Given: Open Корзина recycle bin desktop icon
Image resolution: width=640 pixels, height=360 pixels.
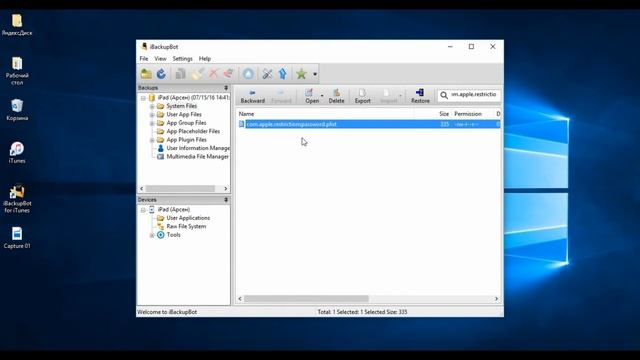Looking at the screenshot, I should 17,110.
